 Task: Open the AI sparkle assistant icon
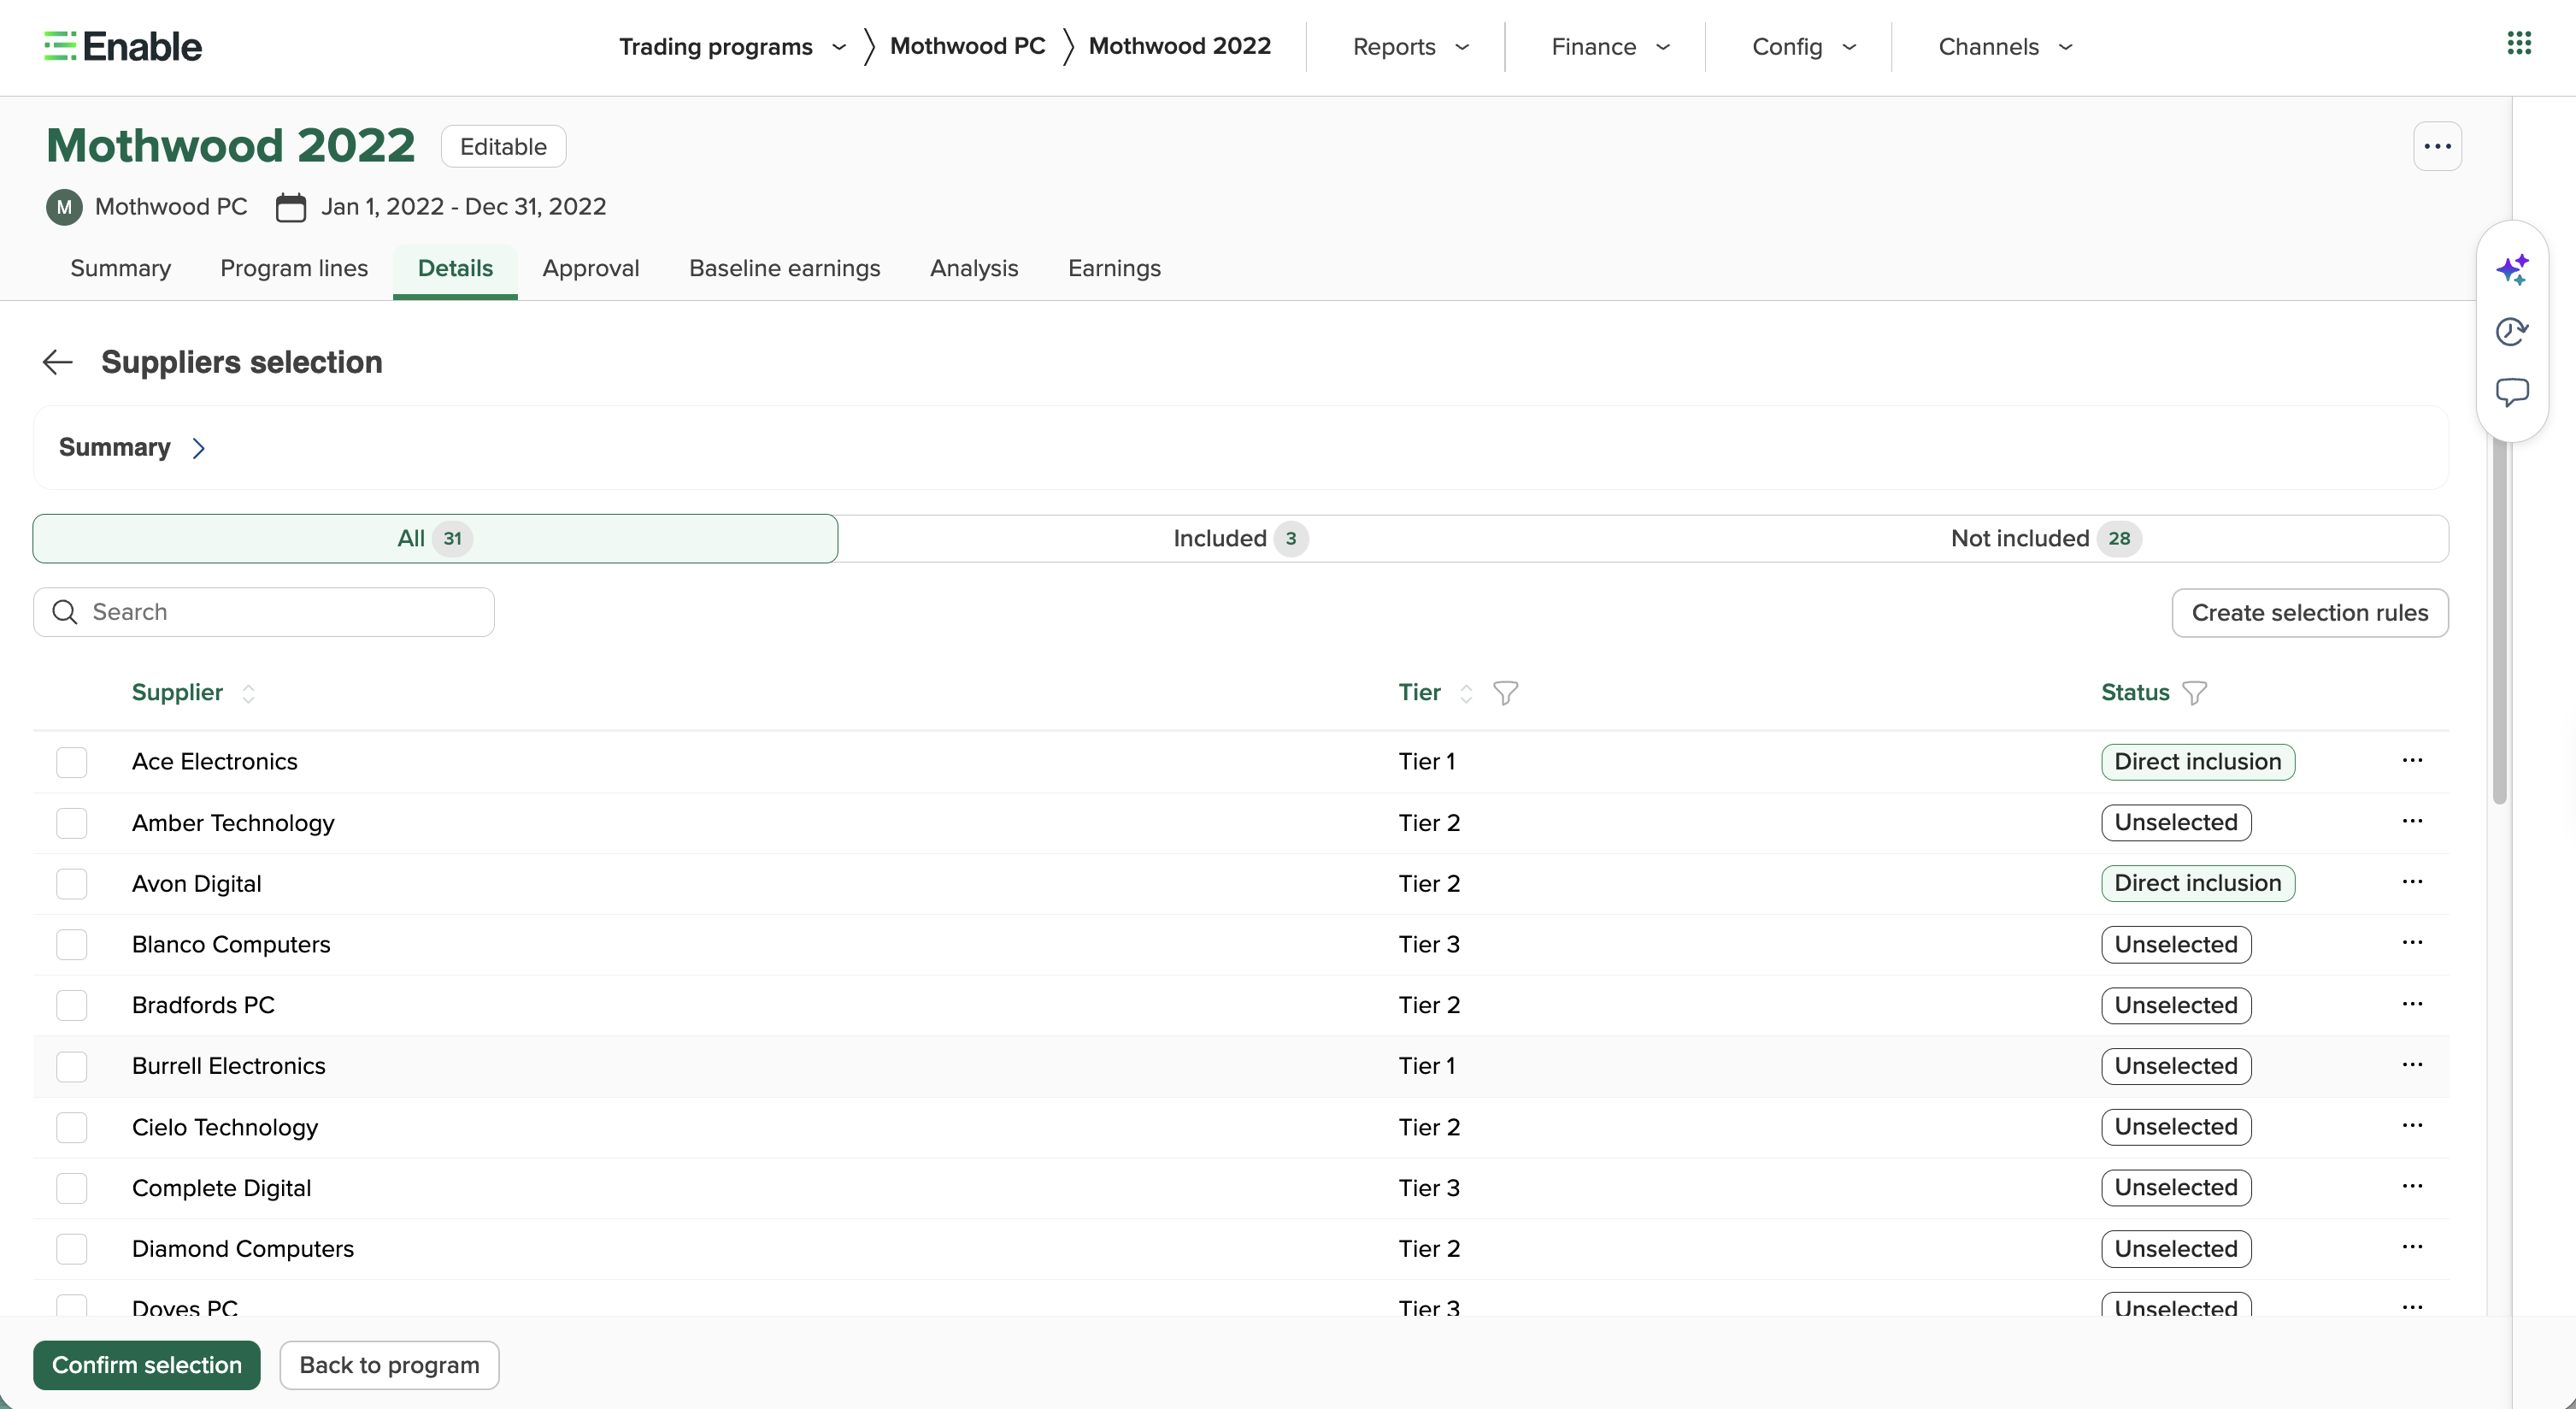[2512, 269]
